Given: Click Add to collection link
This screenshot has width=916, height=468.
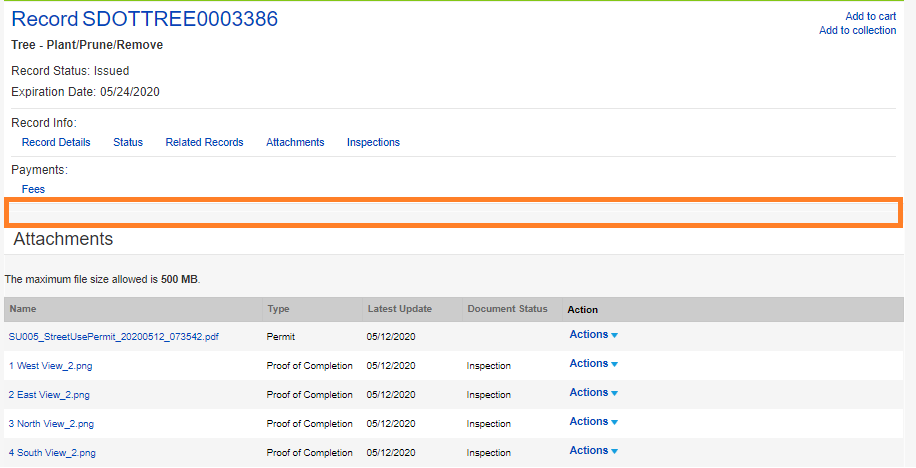Looking at the screenshot, I should pos(857,31).
